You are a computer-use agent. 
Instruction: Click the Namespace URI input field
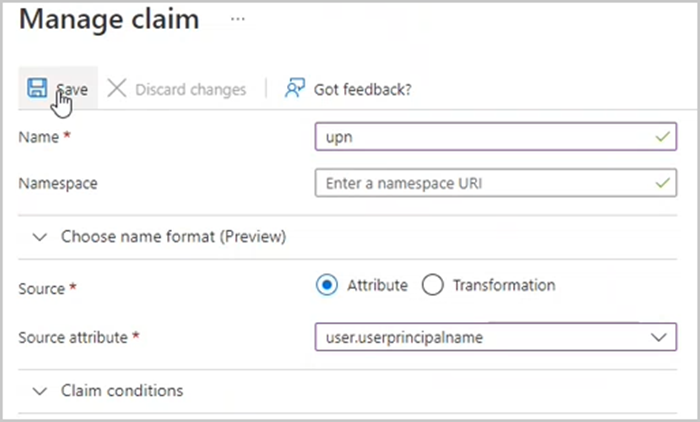(x=480, y=183)
